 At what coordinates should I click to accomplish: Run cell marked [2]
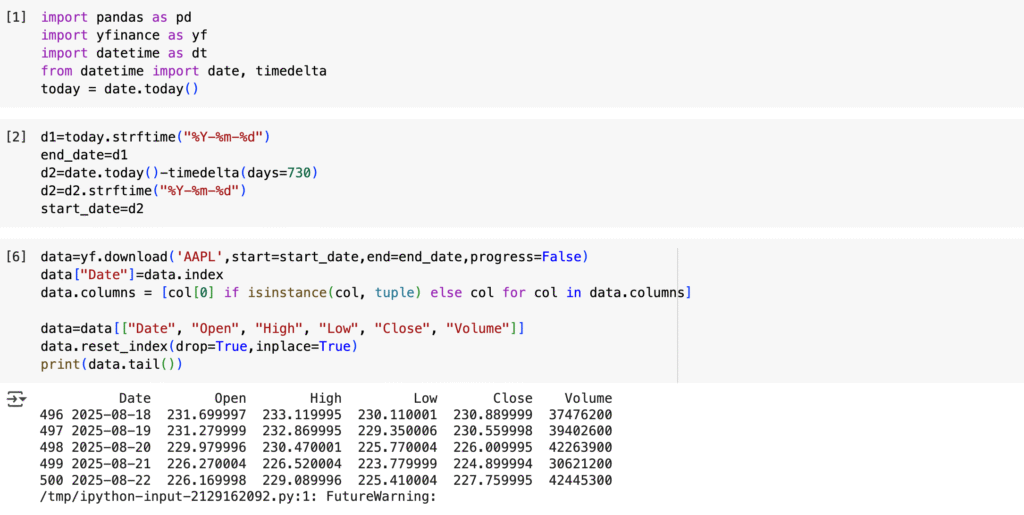coord(16,136)
